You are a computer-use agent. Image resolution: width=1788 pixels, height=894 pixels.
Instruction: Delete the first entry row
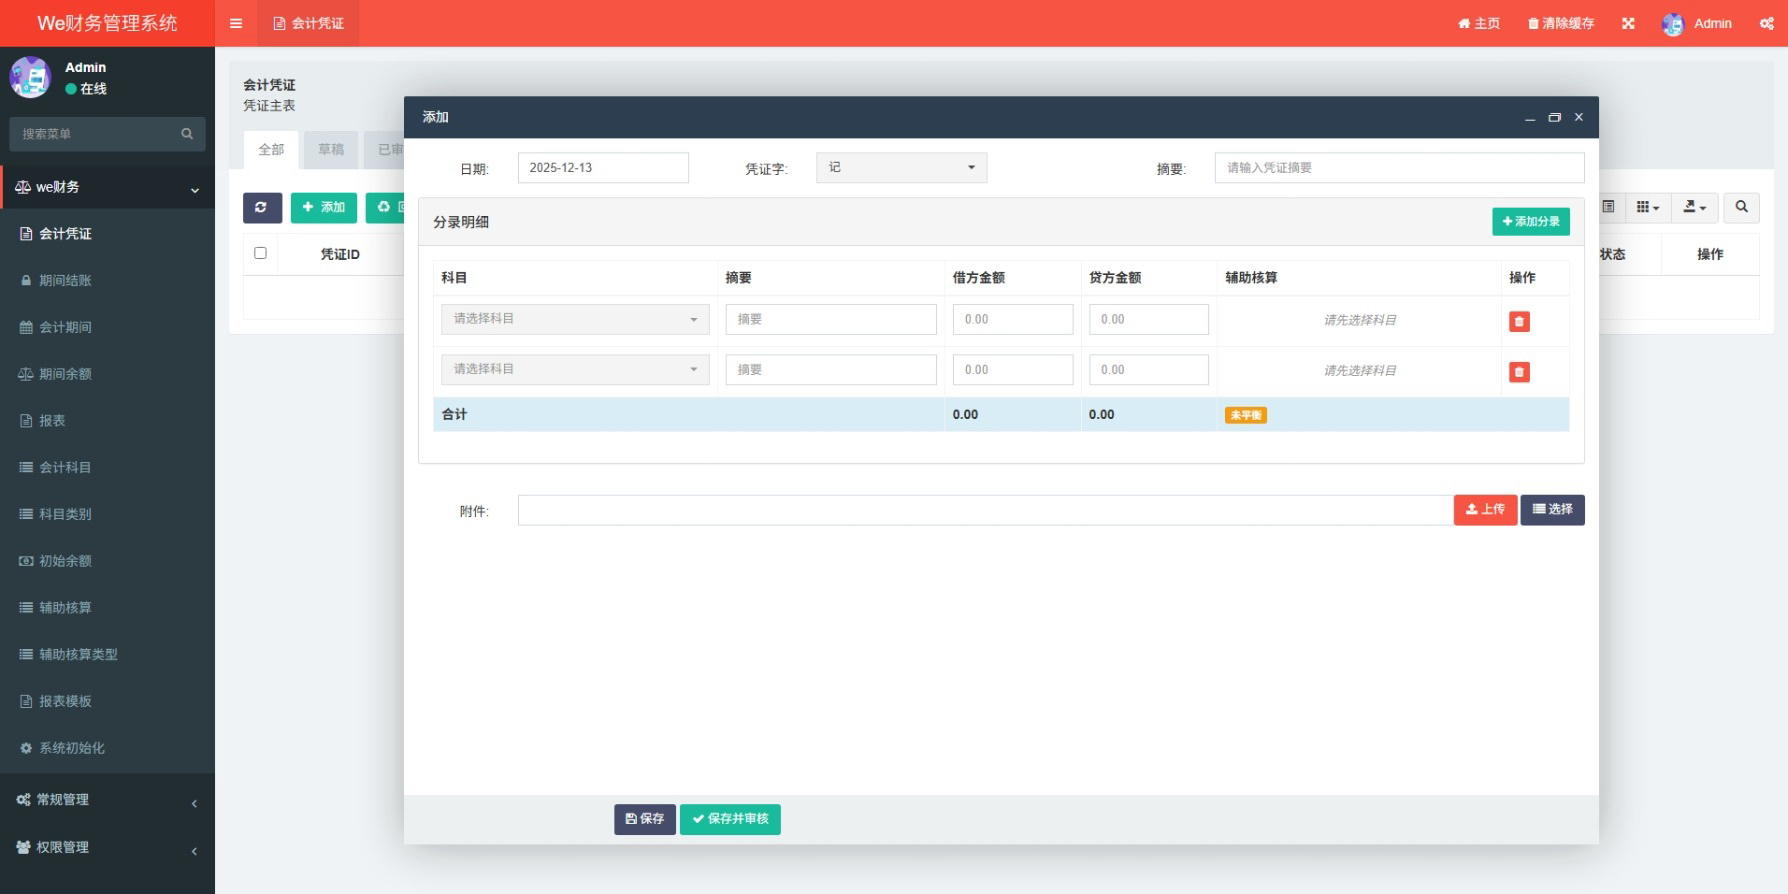1518,321
